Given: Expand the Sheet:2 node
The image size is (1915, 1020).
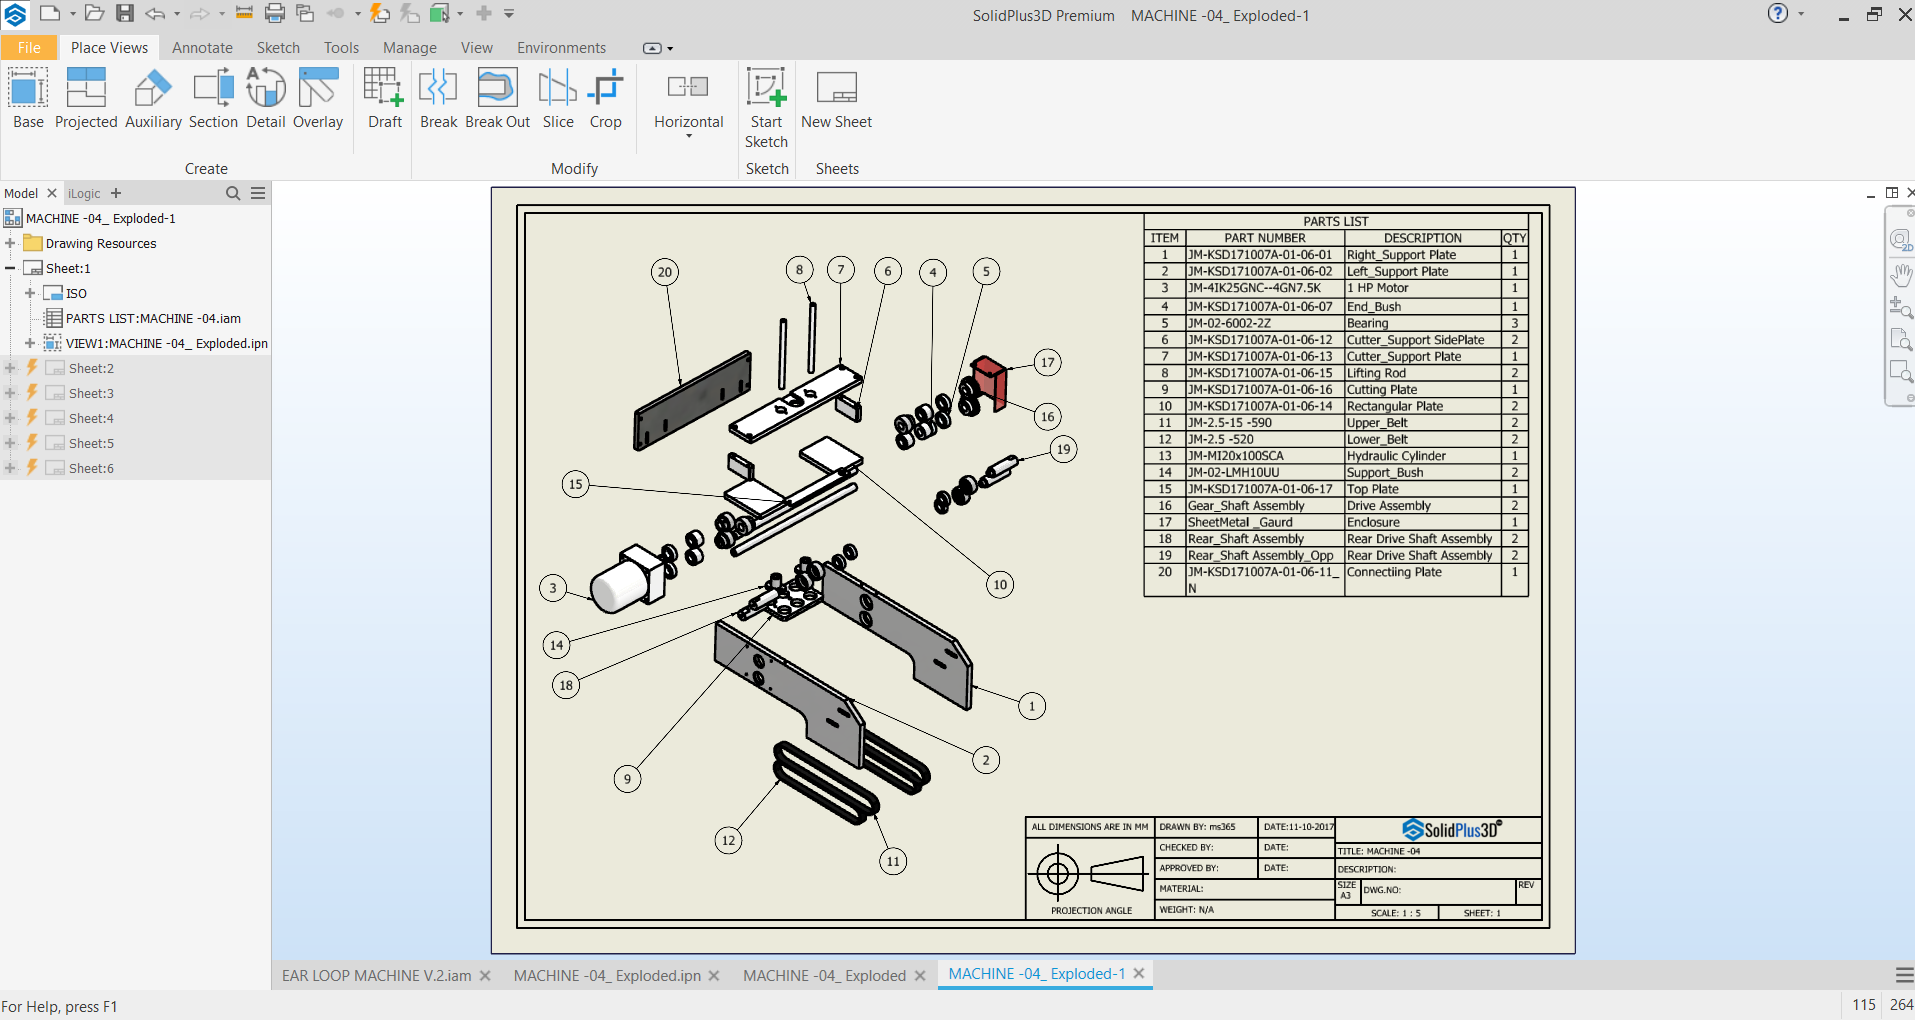Looking at the screenshot, I should 10,368.
